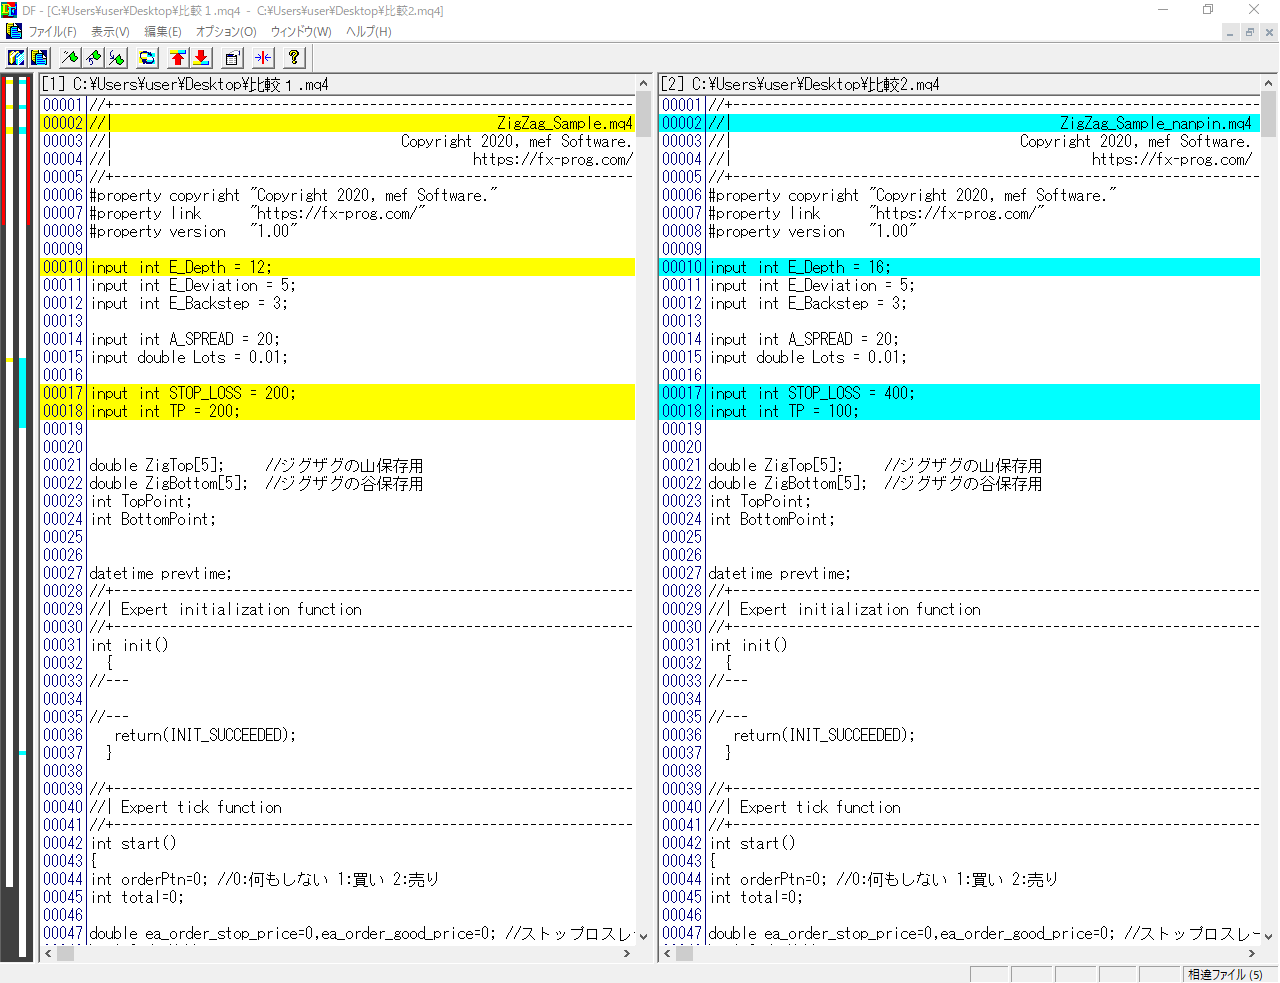Click the third green arrow toolbar icon

[117, 58]
